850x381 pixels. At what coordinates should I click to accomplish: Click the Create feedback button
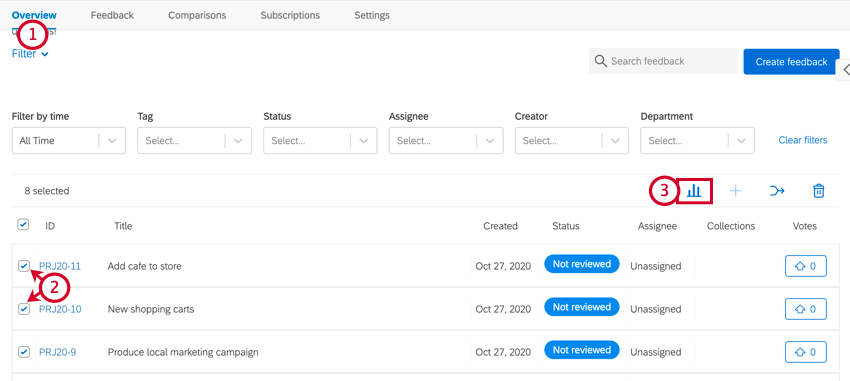point(791,62)
